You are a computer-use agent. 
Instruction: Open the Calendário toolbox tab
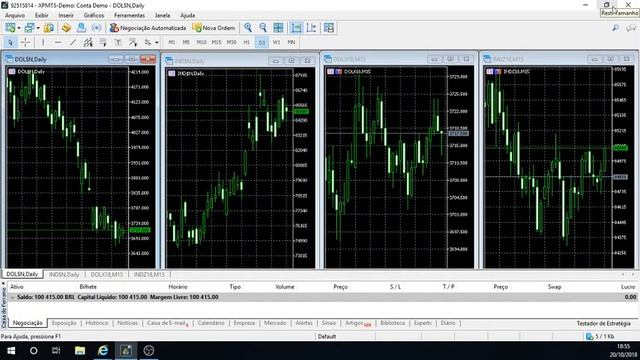pos(211,323)
